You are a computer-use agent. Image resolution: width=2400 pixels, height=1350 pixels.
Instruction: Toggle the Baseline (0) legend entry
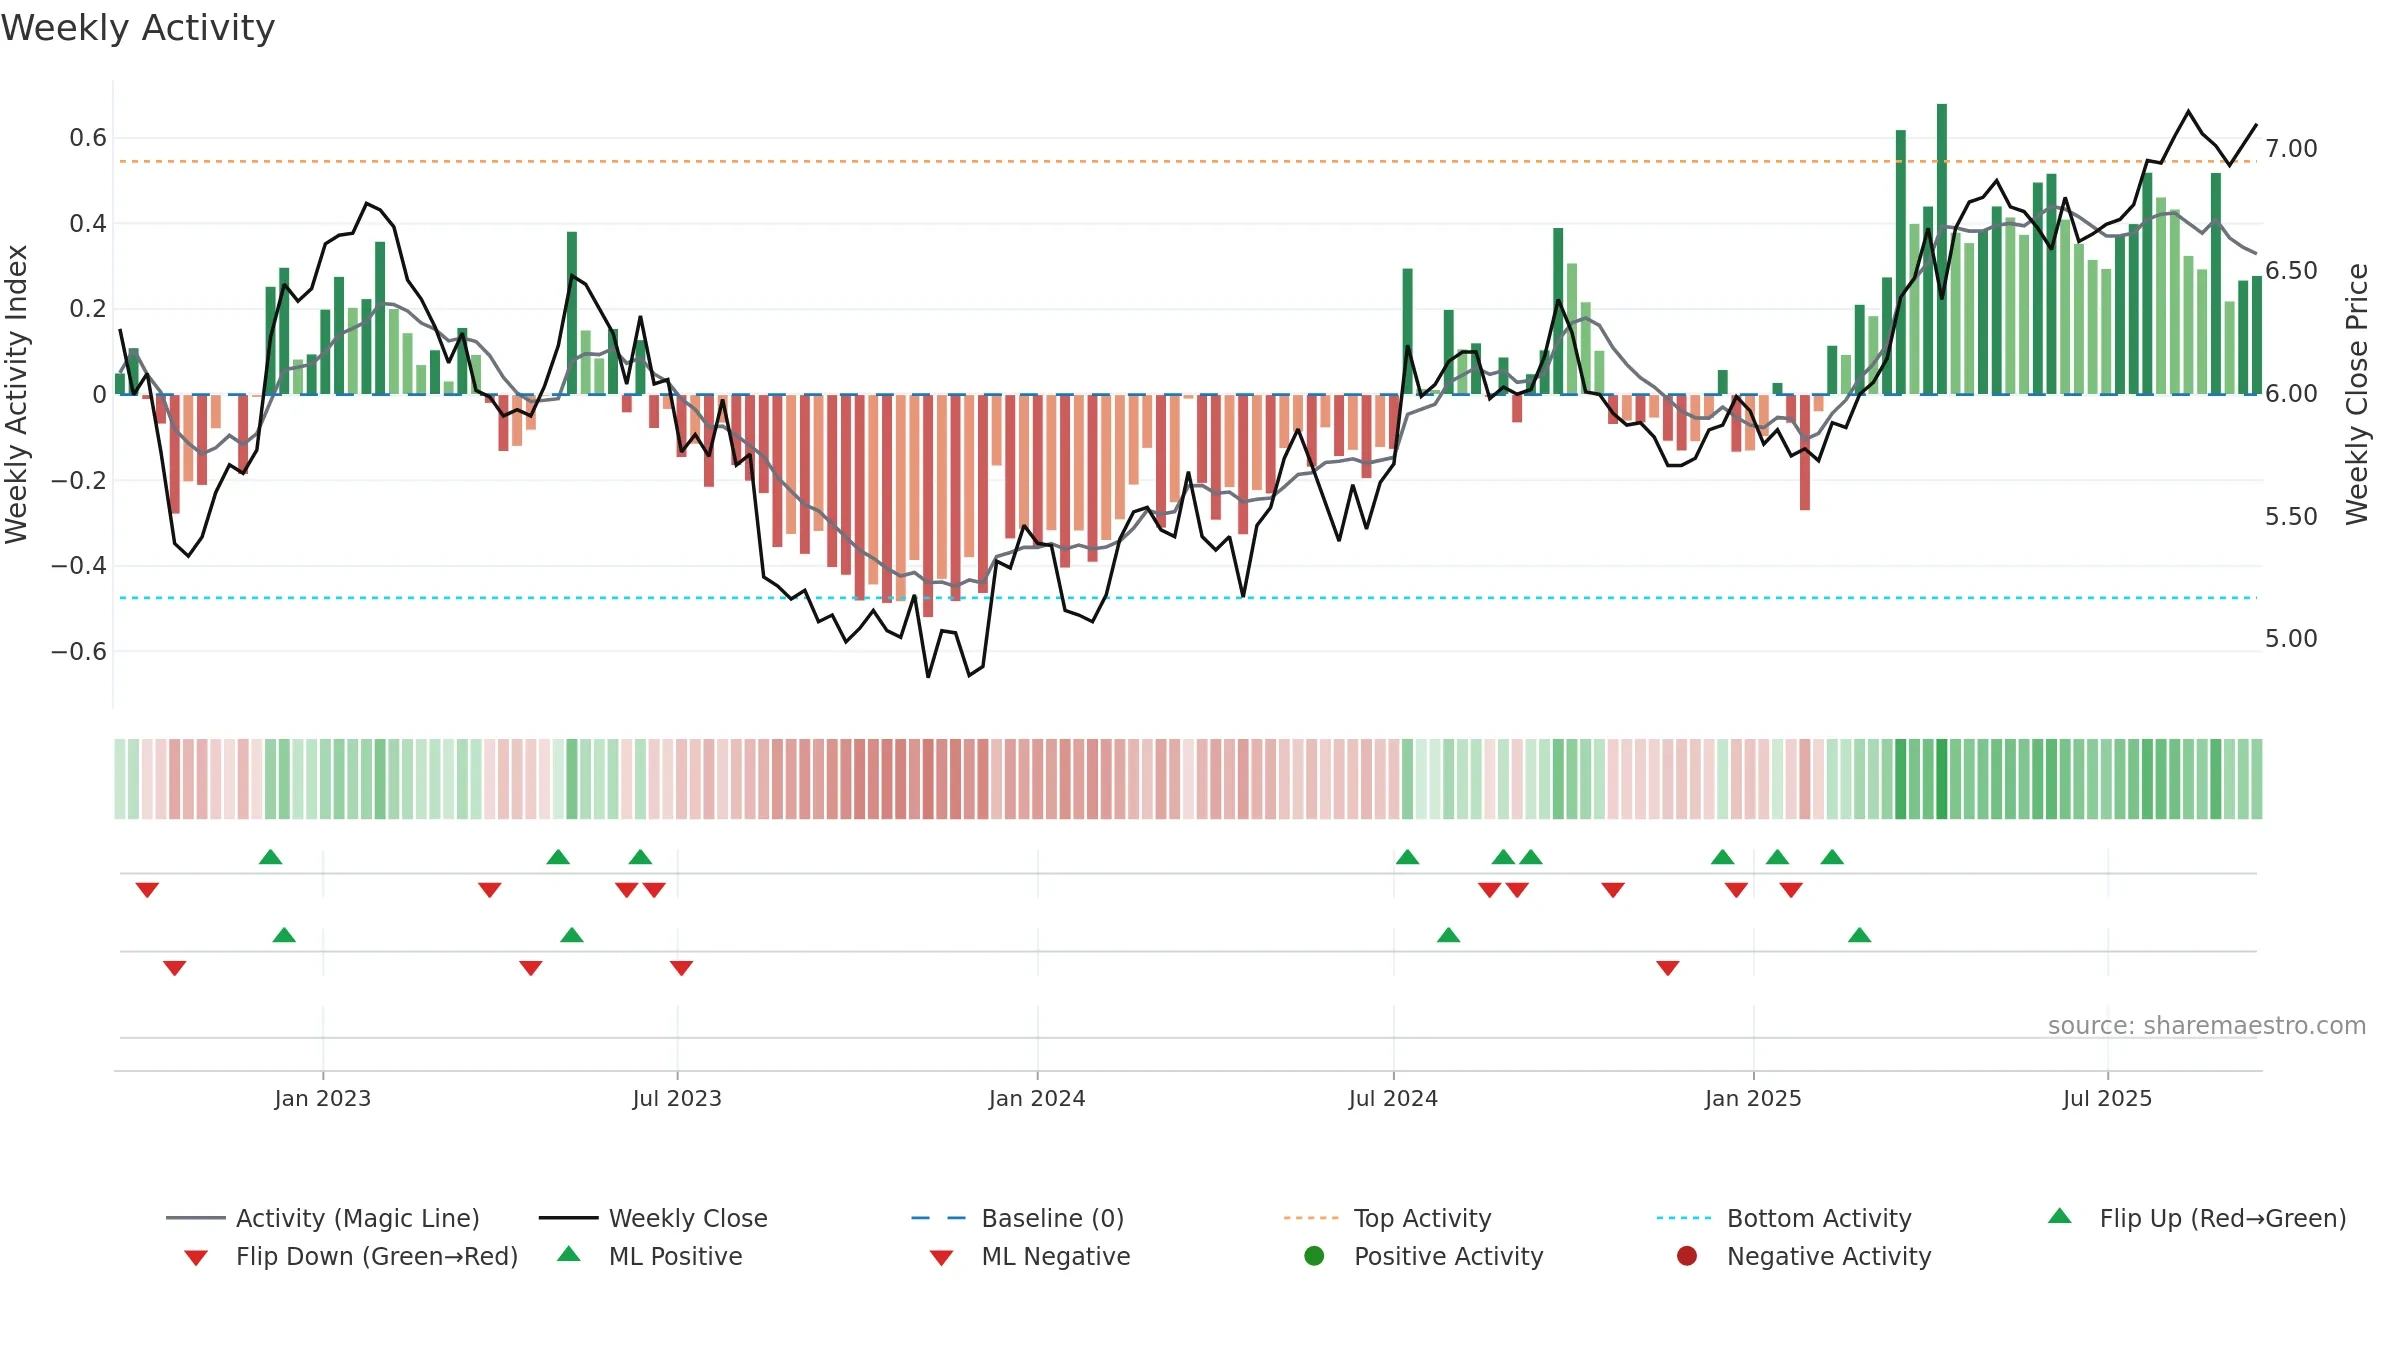(1018, 1218)
